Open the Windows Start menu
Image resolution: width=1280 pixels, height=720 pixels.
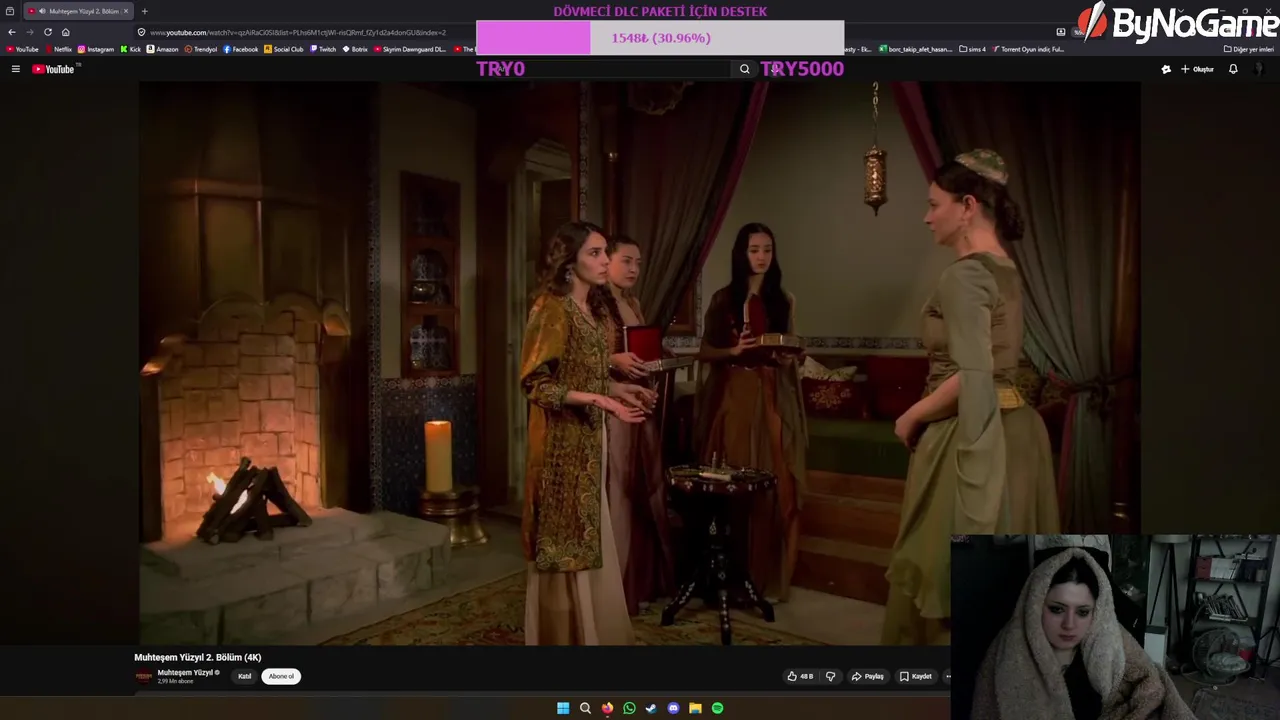coord(563,708)
